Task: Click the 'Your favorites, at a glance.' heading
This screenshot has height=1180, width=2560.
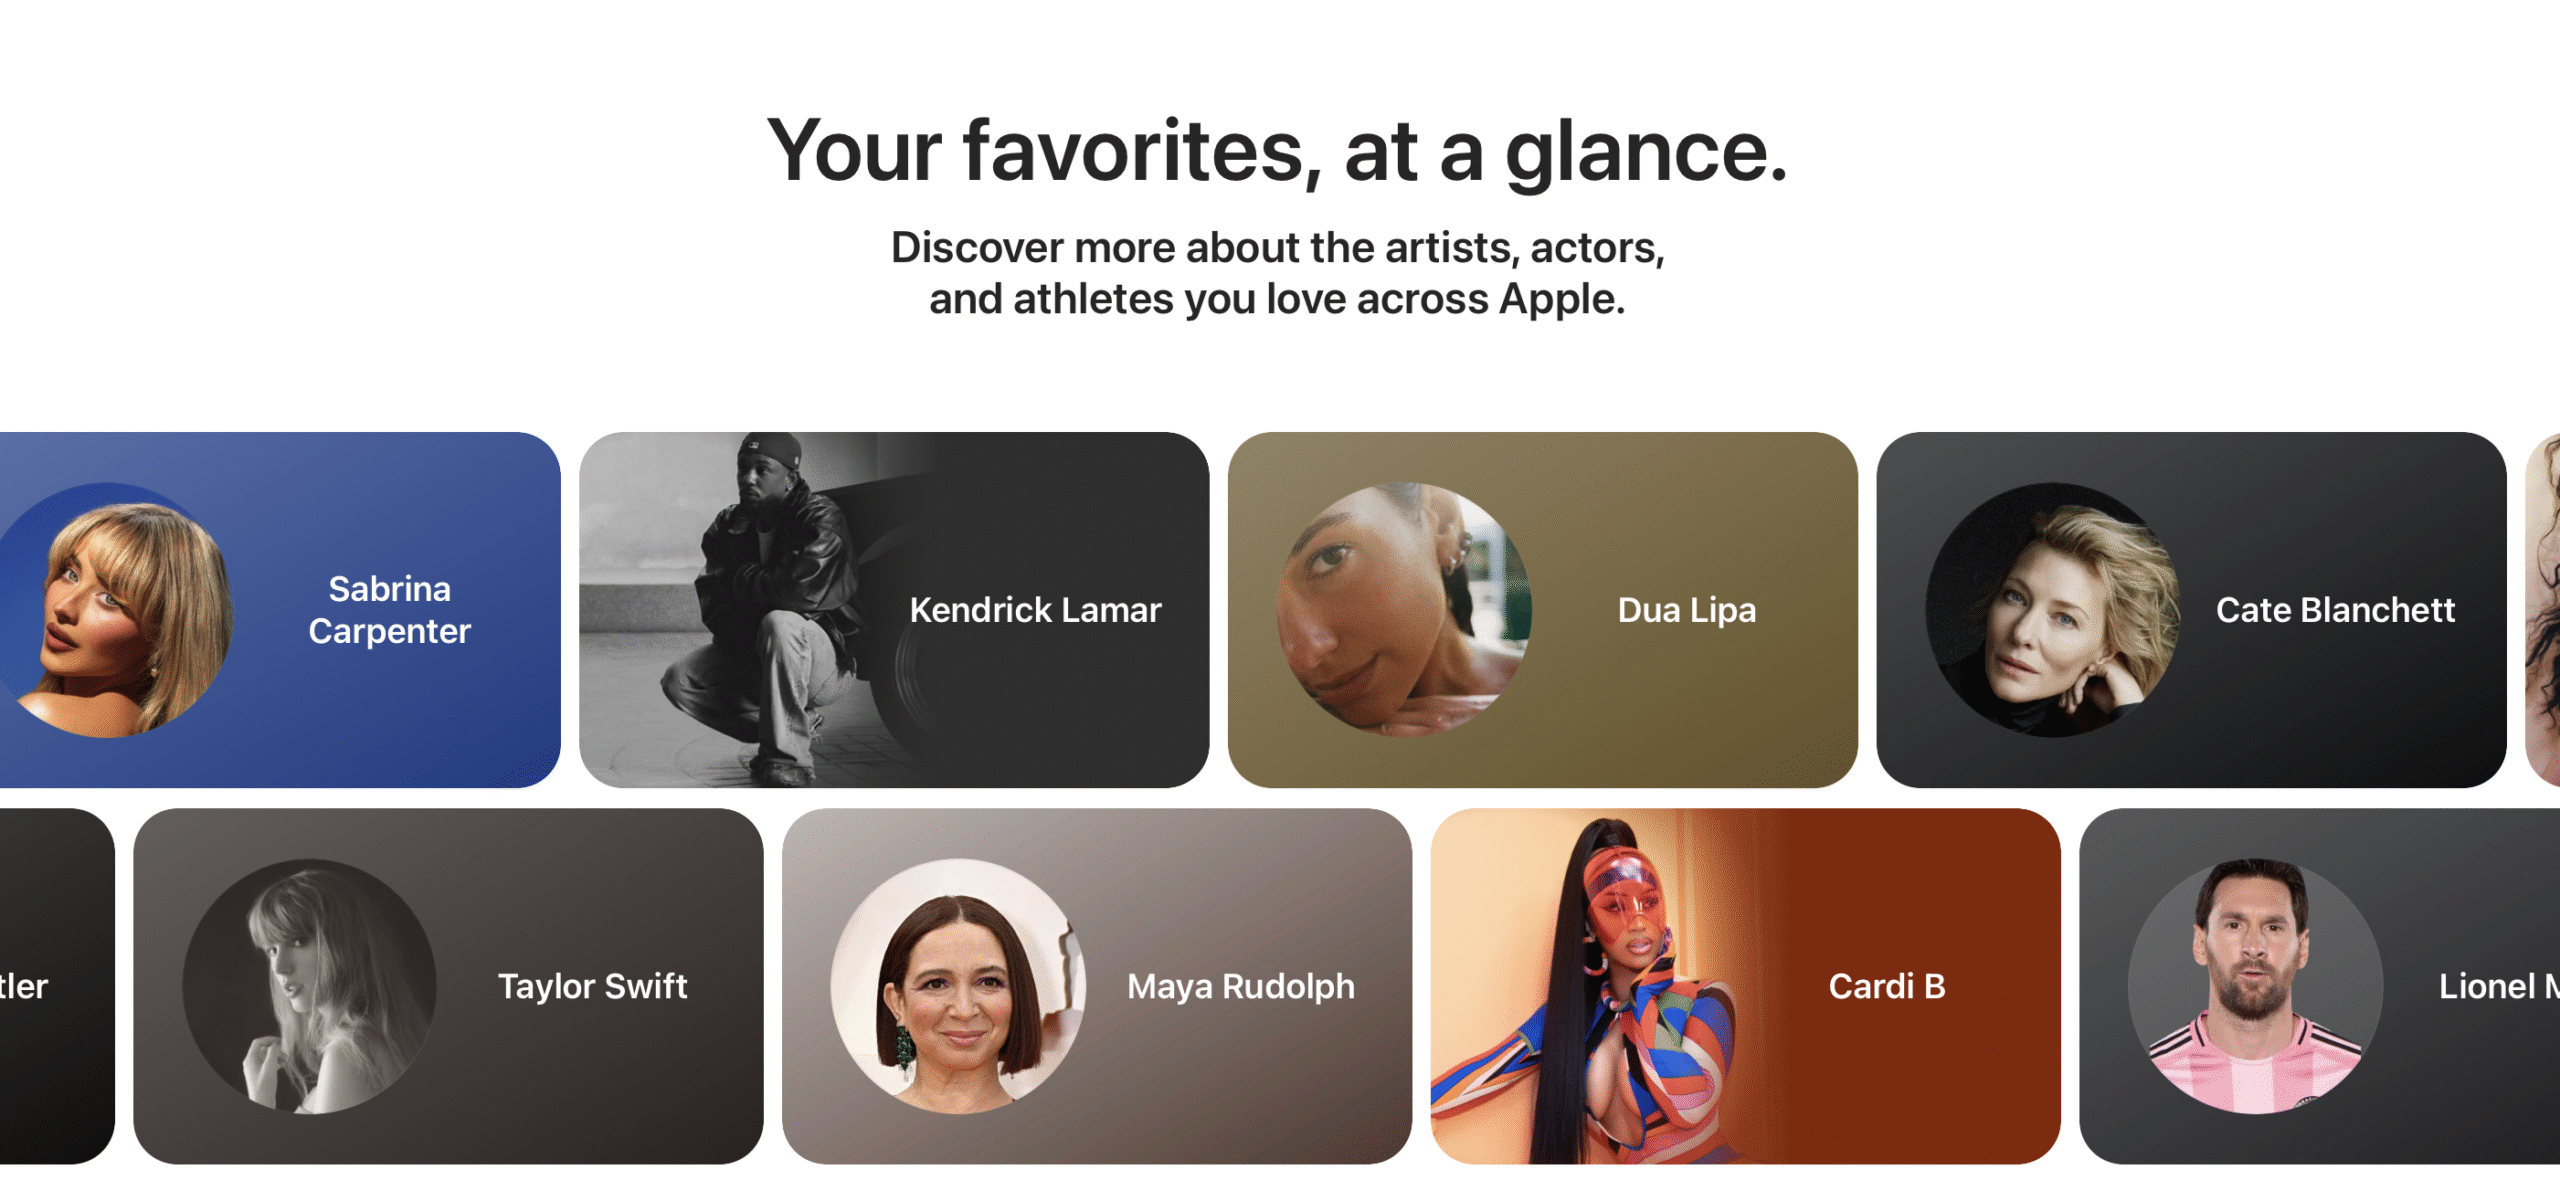Action: click(x=1277, y=151)
